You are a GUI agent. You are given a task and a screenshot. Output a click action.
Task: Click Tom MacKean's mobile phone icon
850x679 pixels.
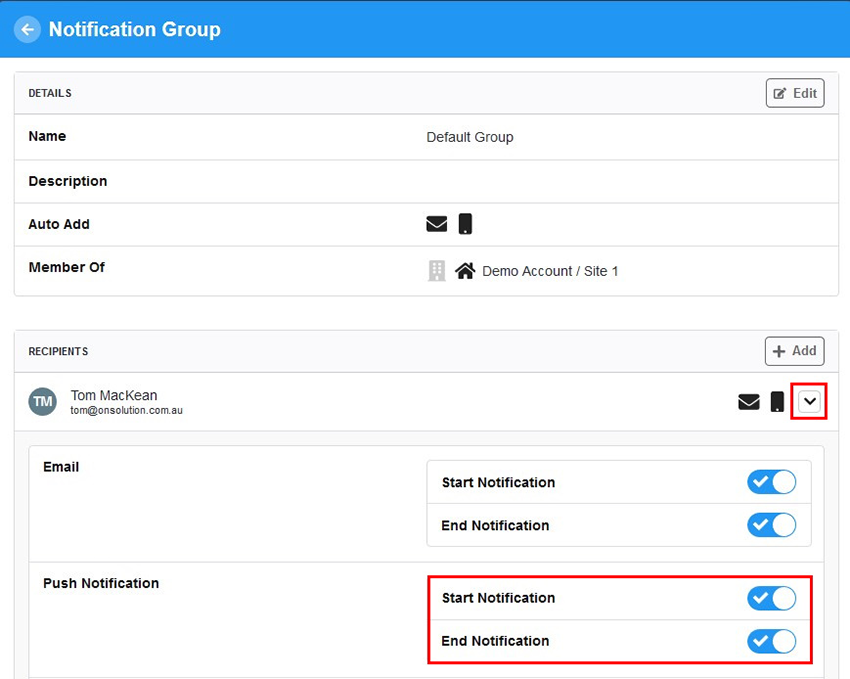pyautogui.click(x=777, y=402)
